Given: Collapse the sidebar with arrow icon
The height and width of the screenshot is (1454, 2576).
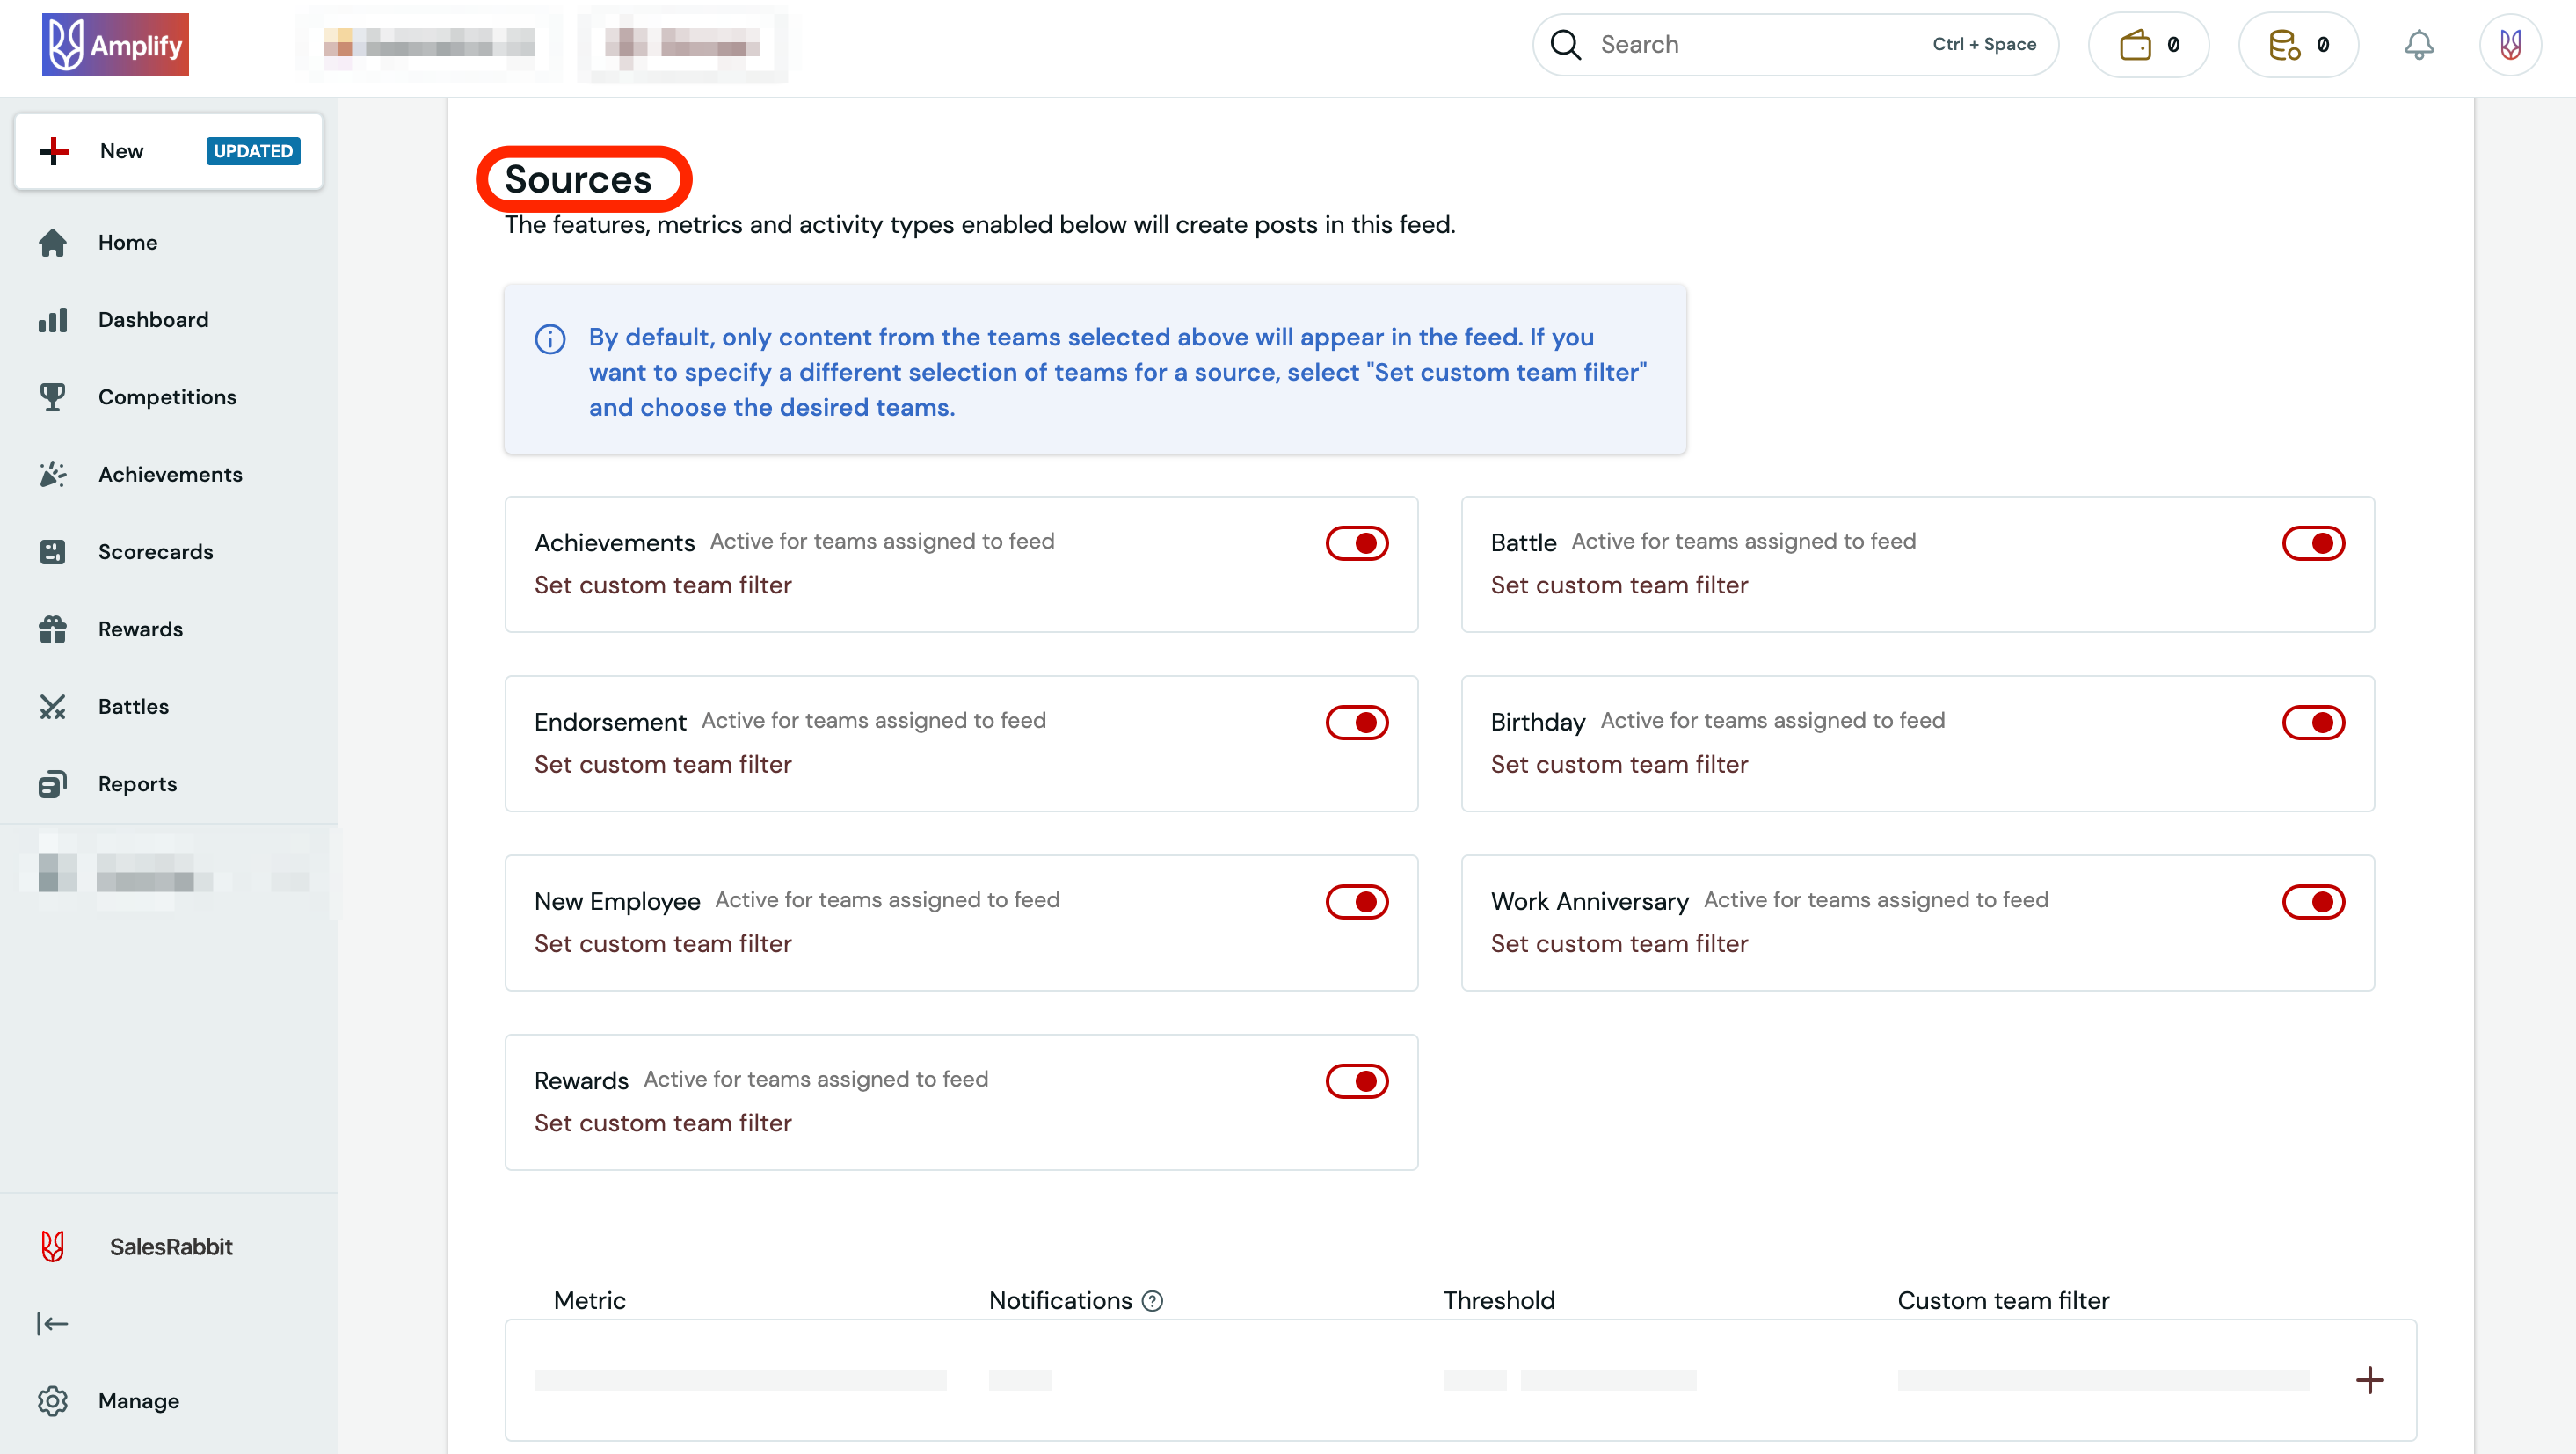Looking at the screenshot, I should pyautogui.click(x=52, y=1323).
